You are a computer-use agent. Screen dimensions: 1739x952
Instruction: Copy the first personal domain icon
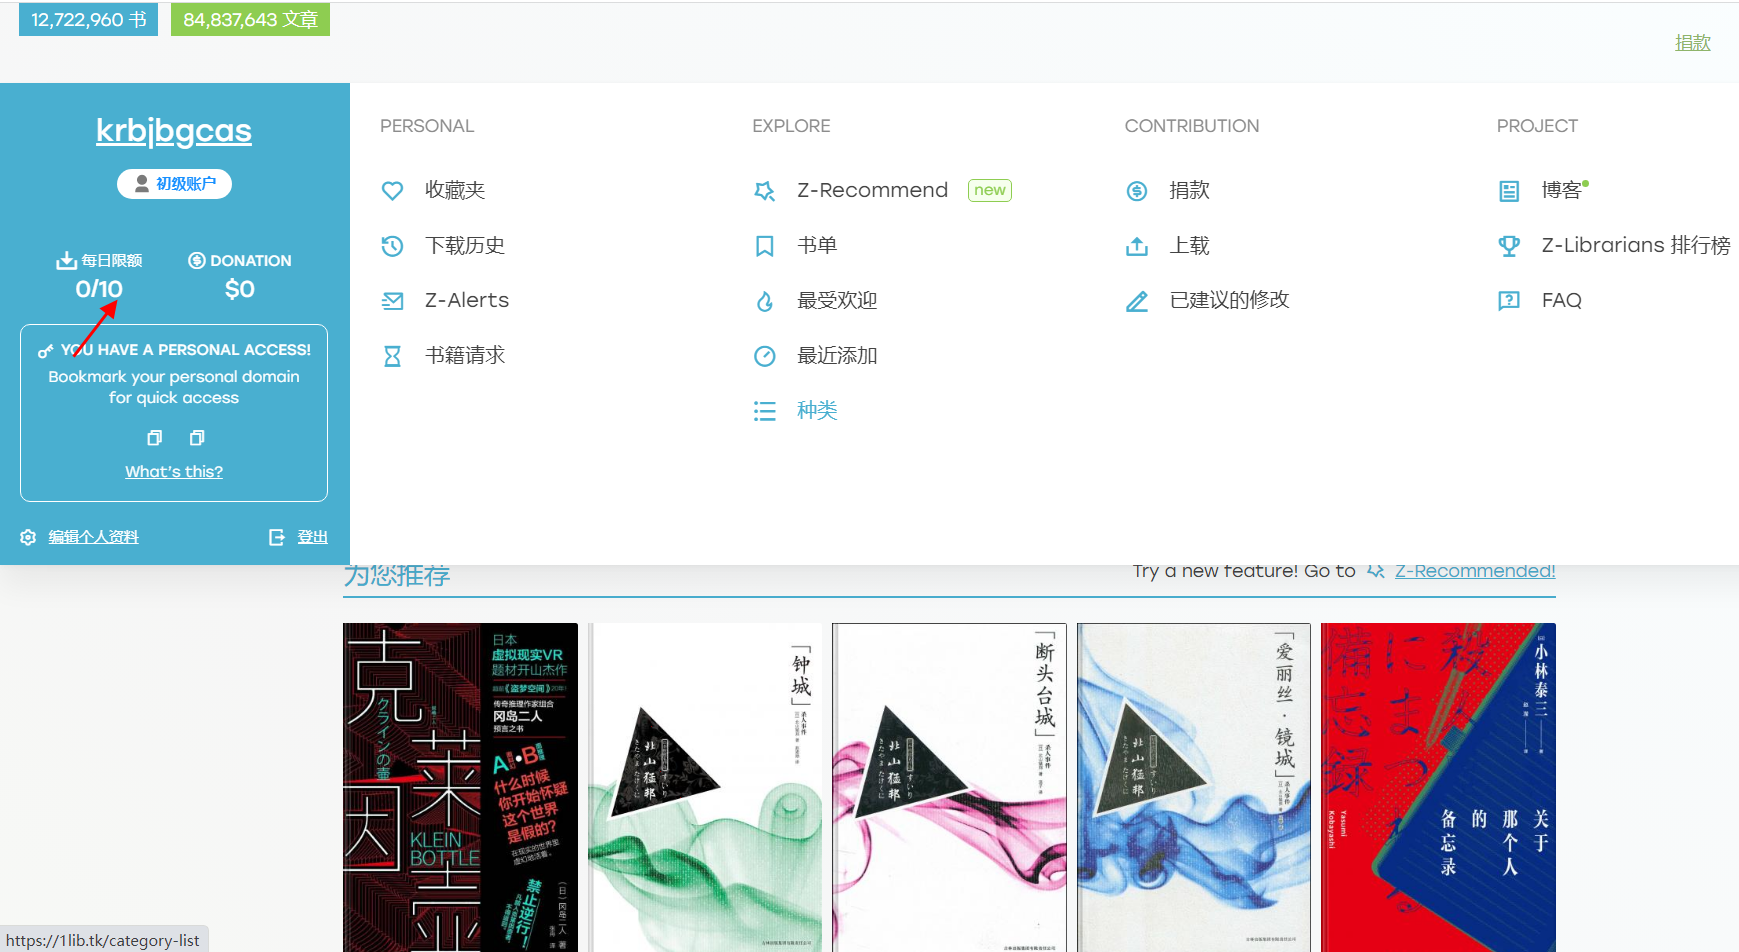click(x=154, y=438)
